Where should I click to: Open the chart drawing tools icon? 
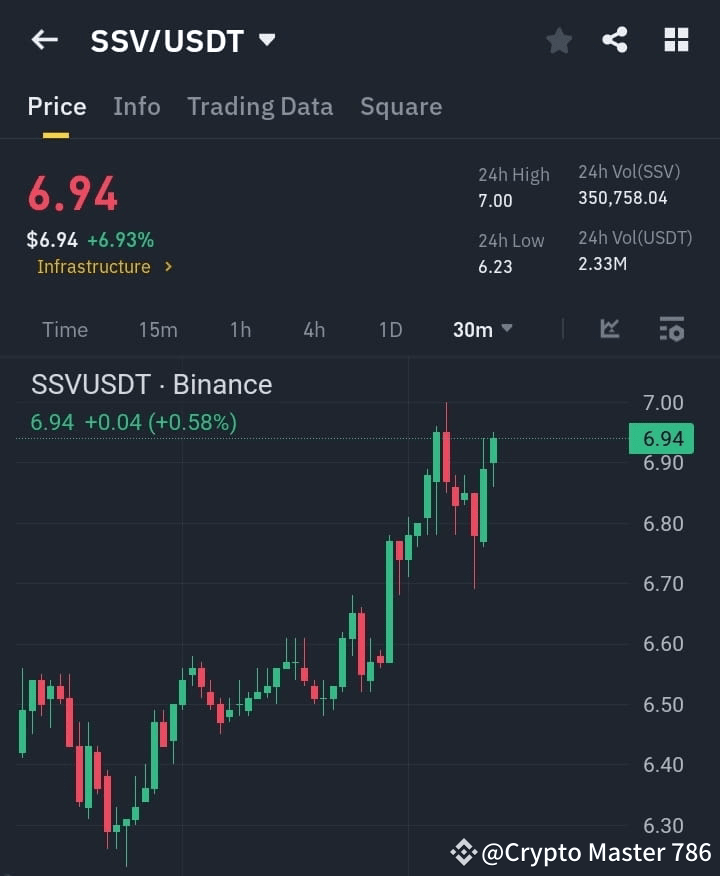[x=609, y=328]
